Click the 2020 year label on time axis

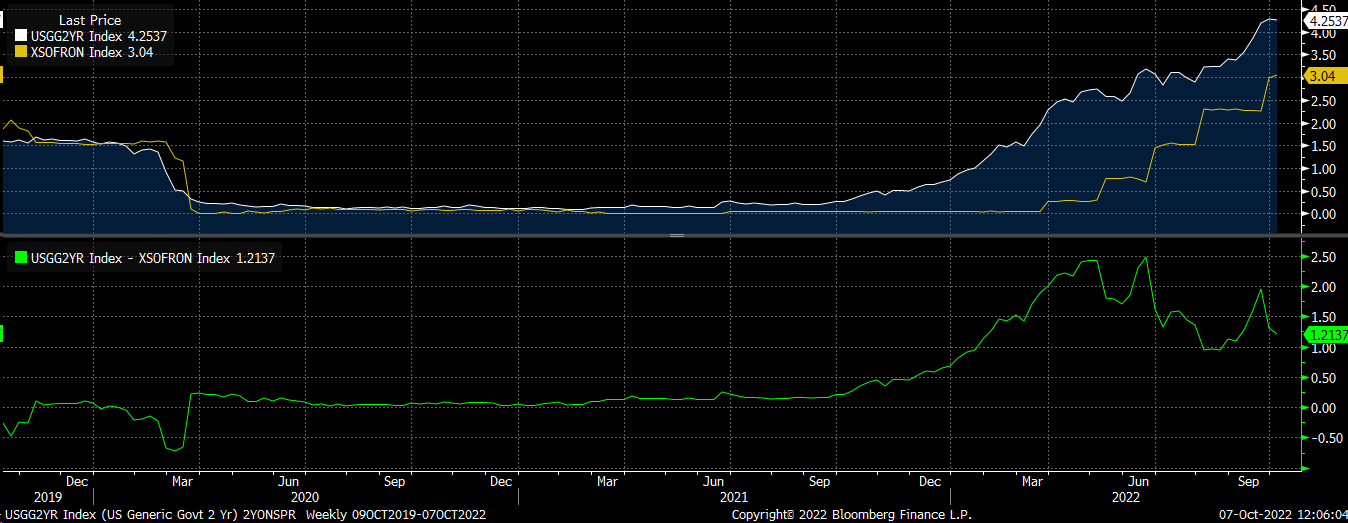click(303, 497)
